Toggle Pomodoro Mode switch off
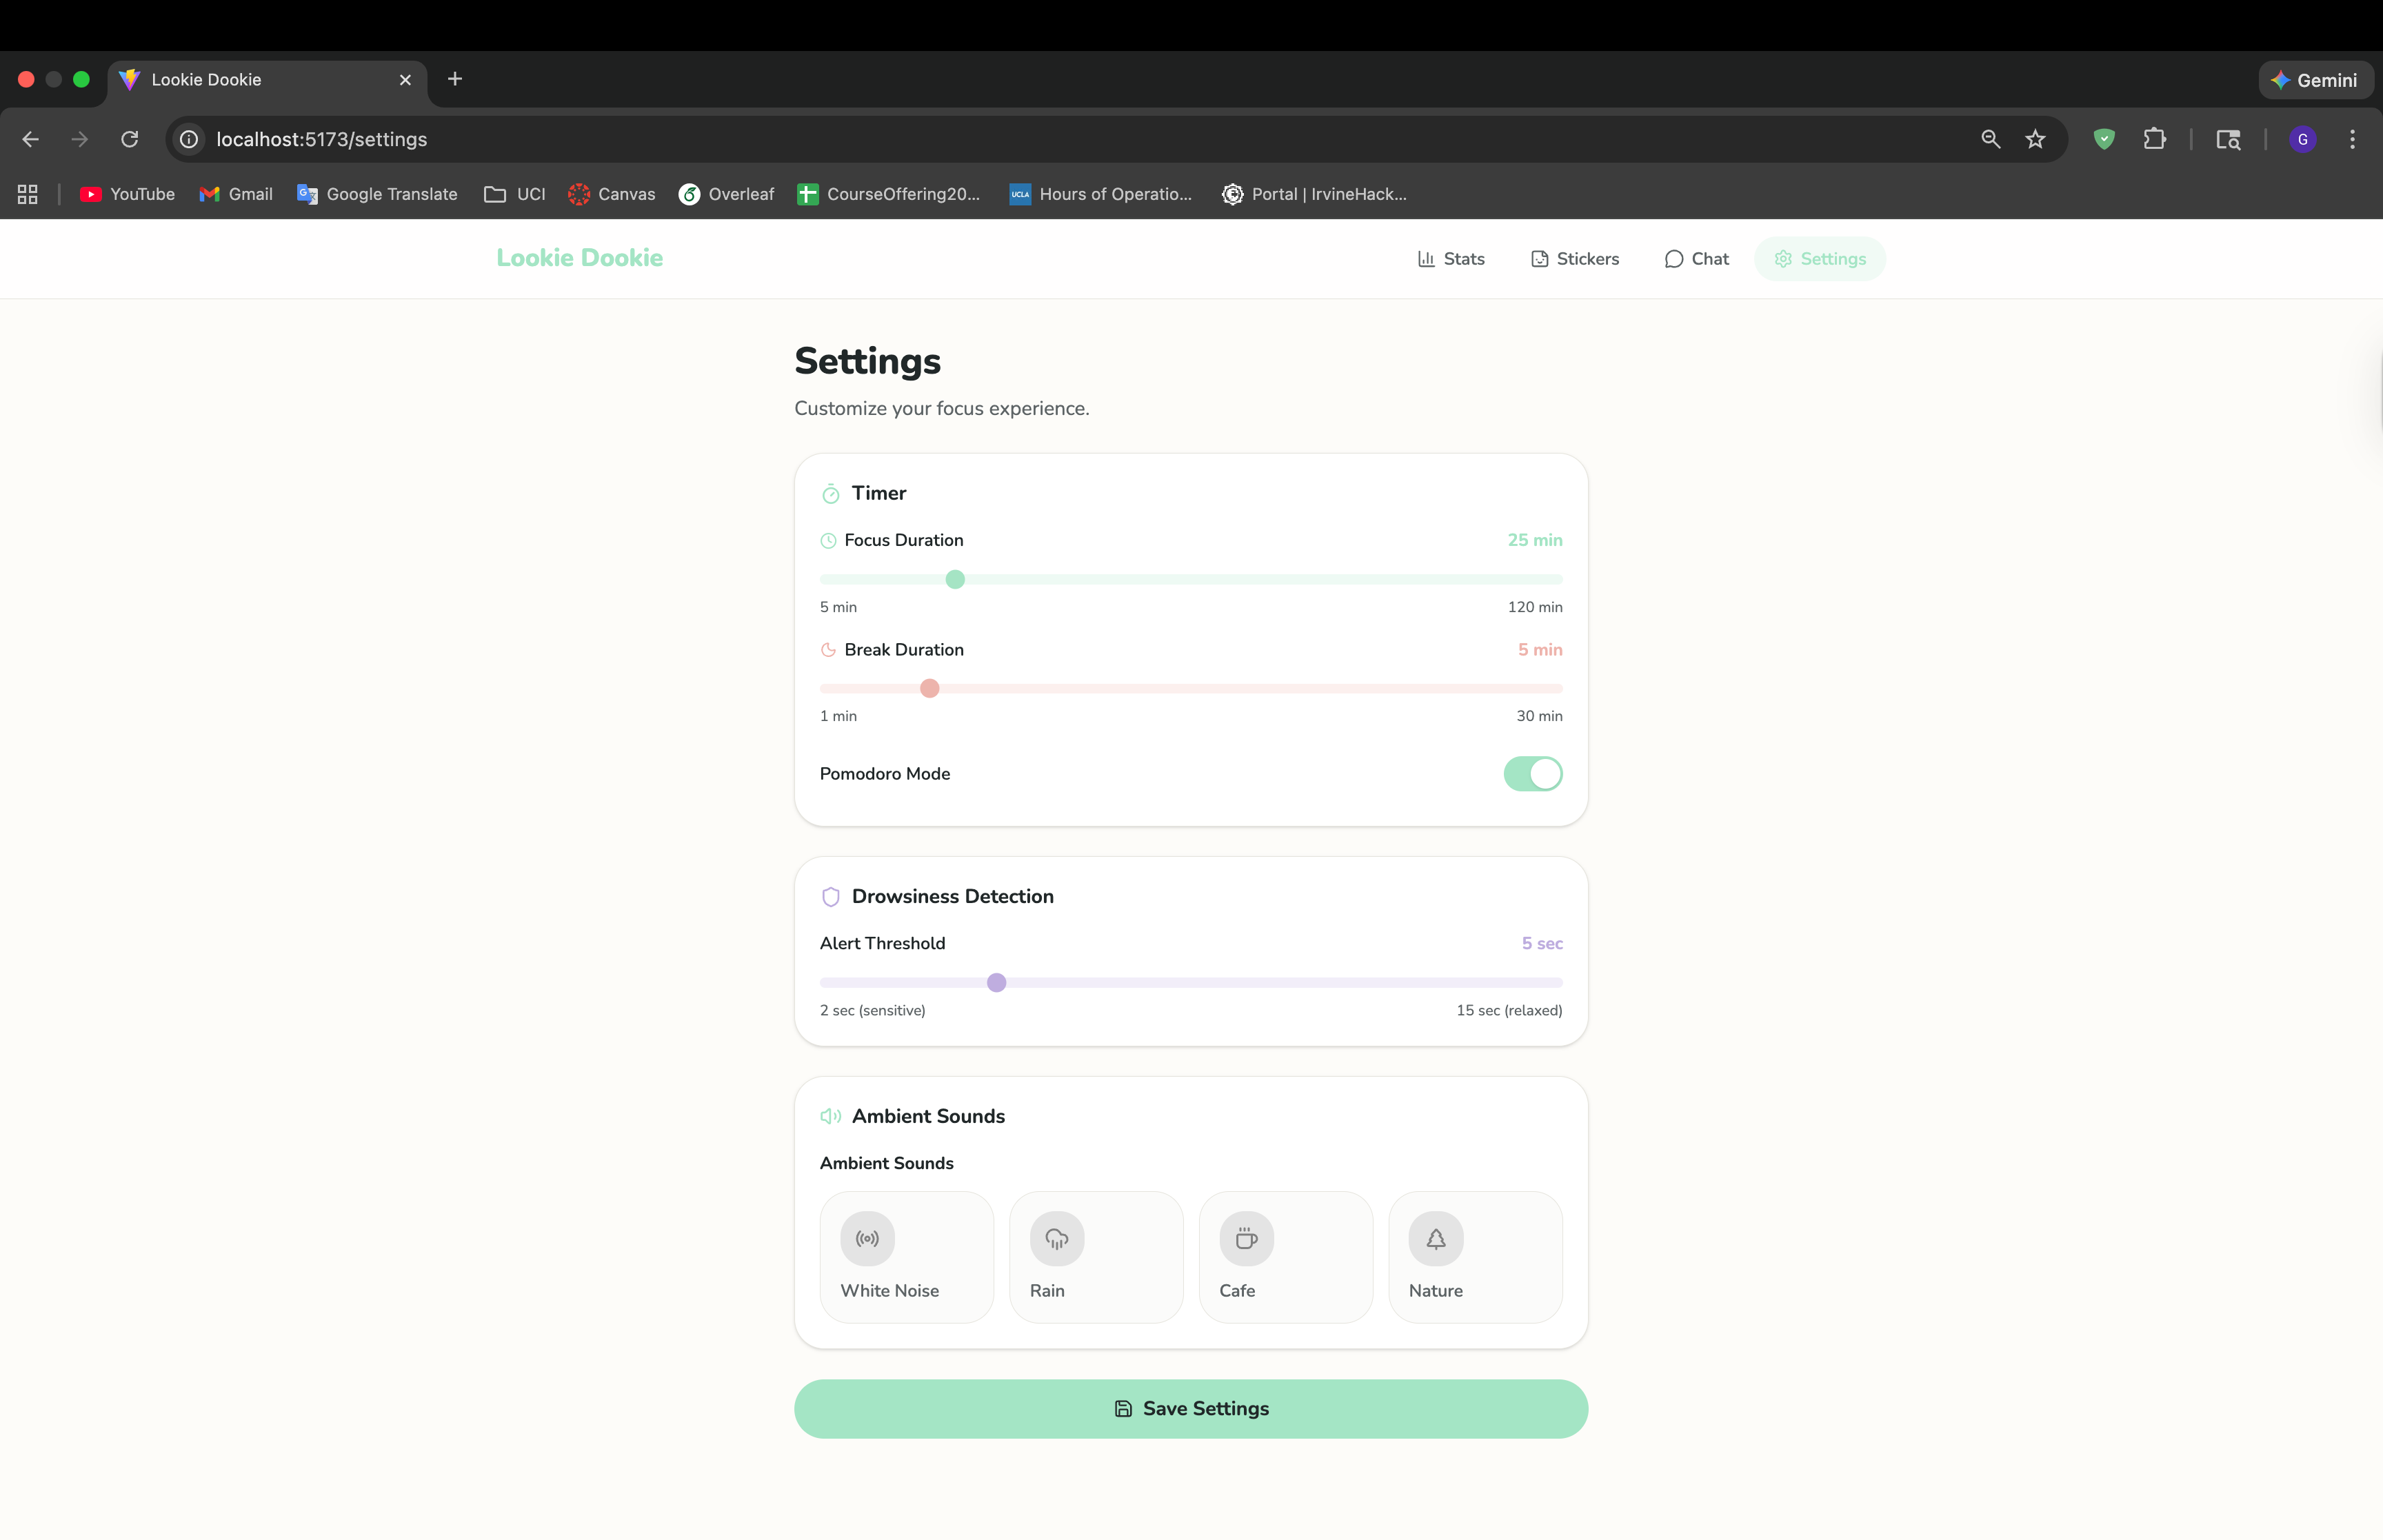 tap(1532, 773)
